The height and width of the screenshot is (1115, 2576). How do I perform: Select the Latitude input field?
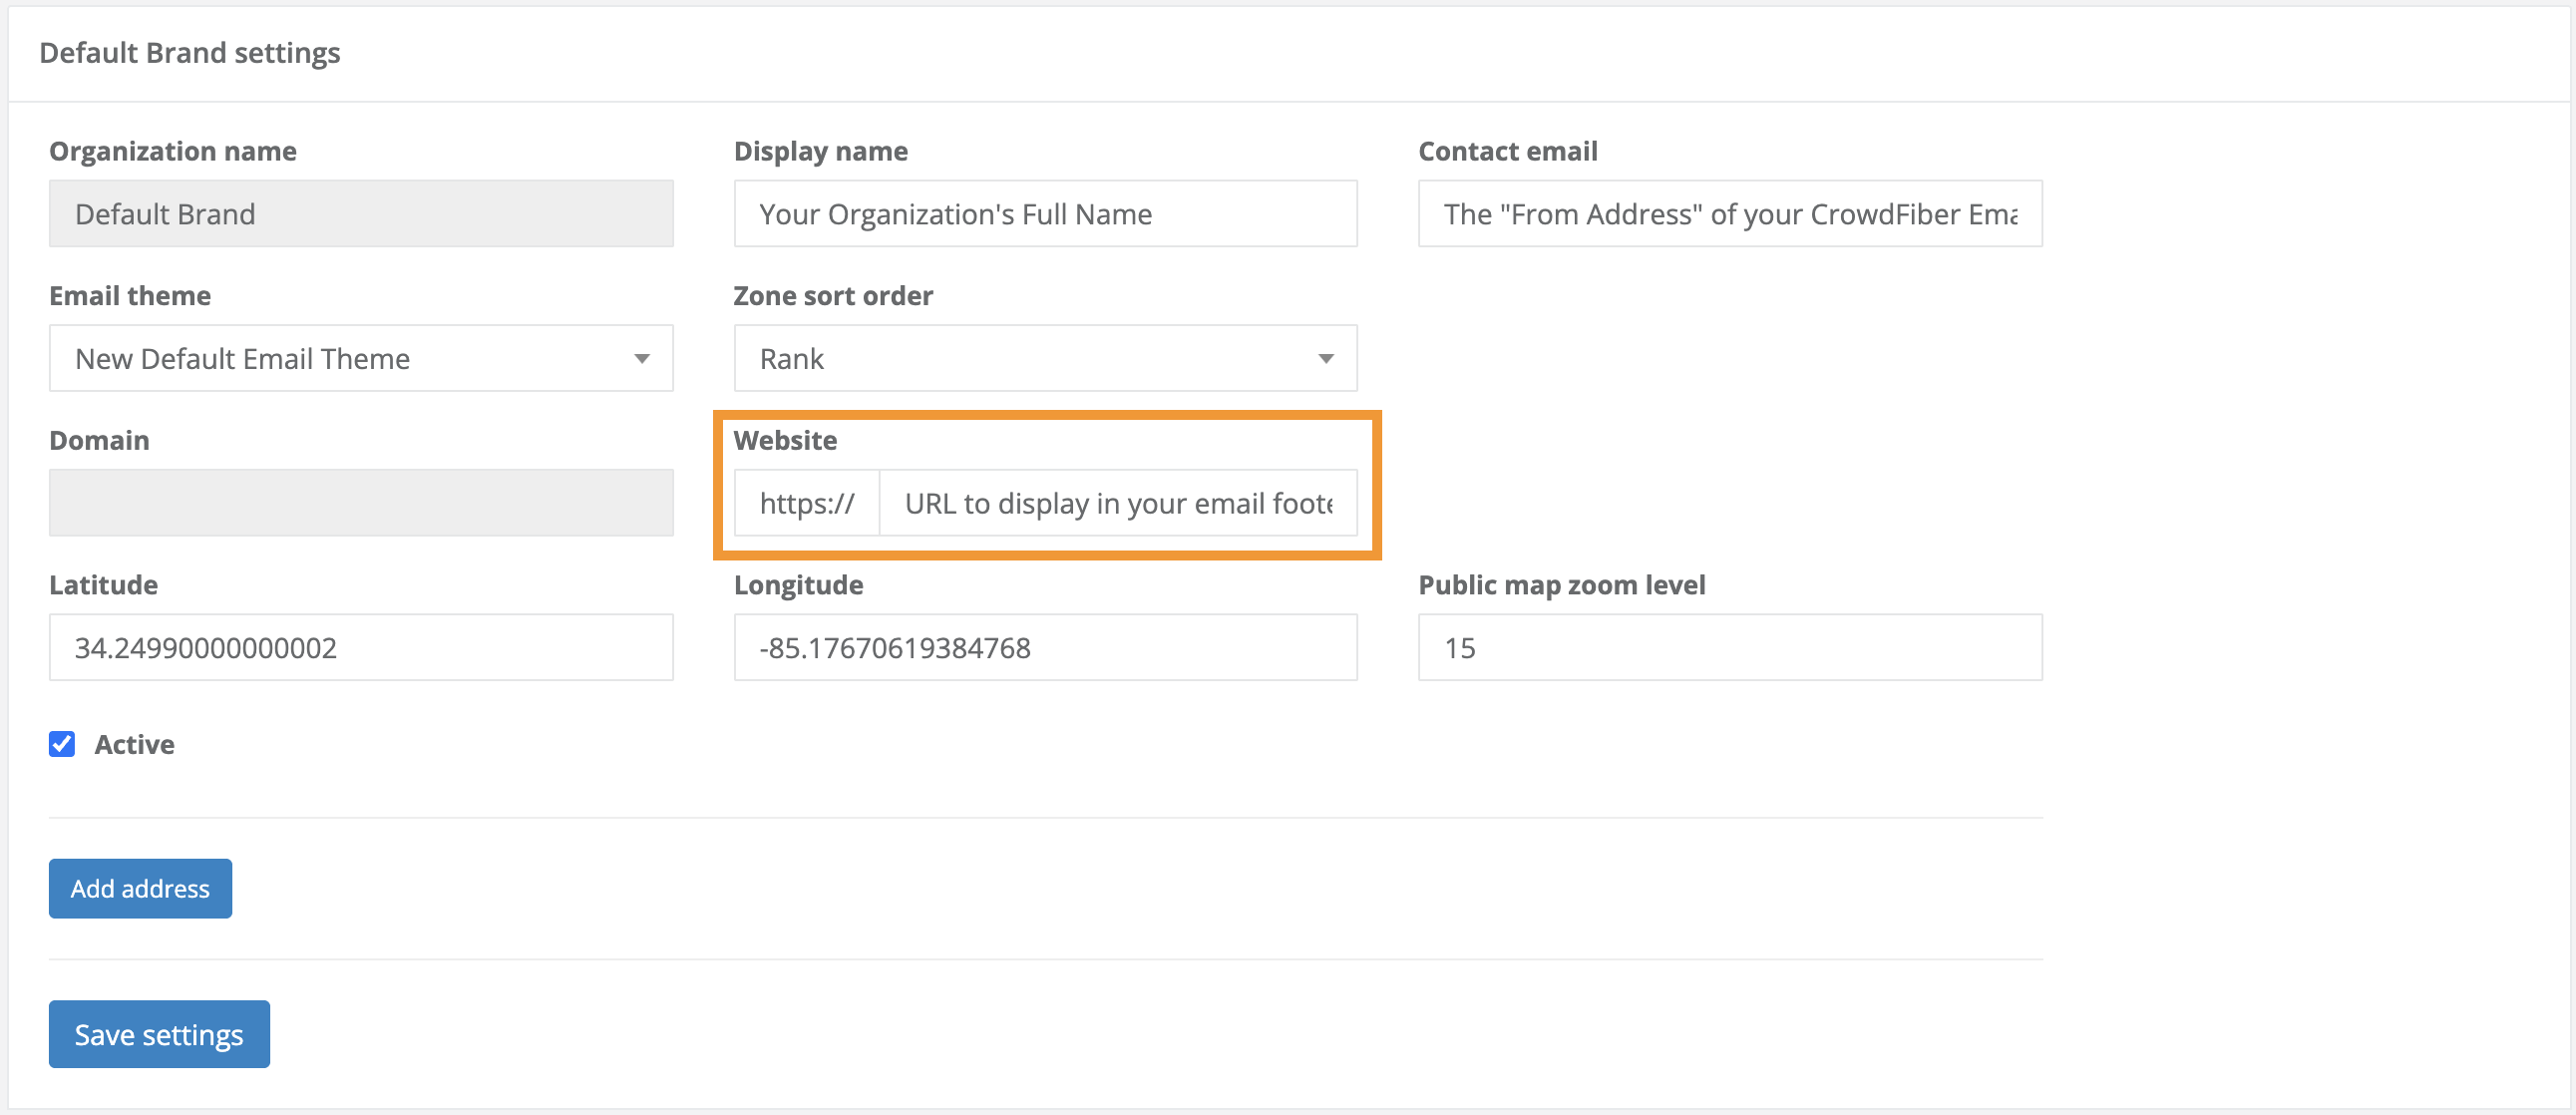[360, 647]
